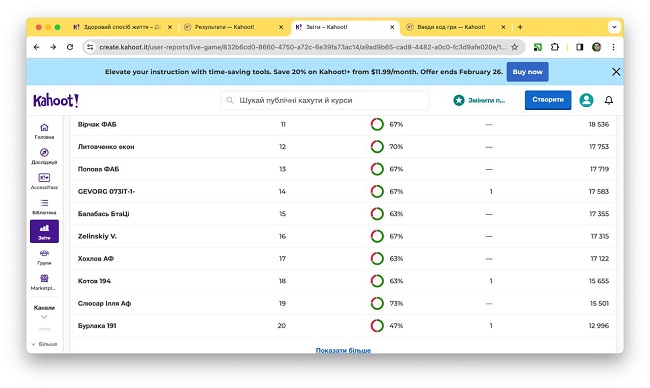Open the Extensions puzzle icon
Screen dimensions: 650x388
[x=555, y=47]
